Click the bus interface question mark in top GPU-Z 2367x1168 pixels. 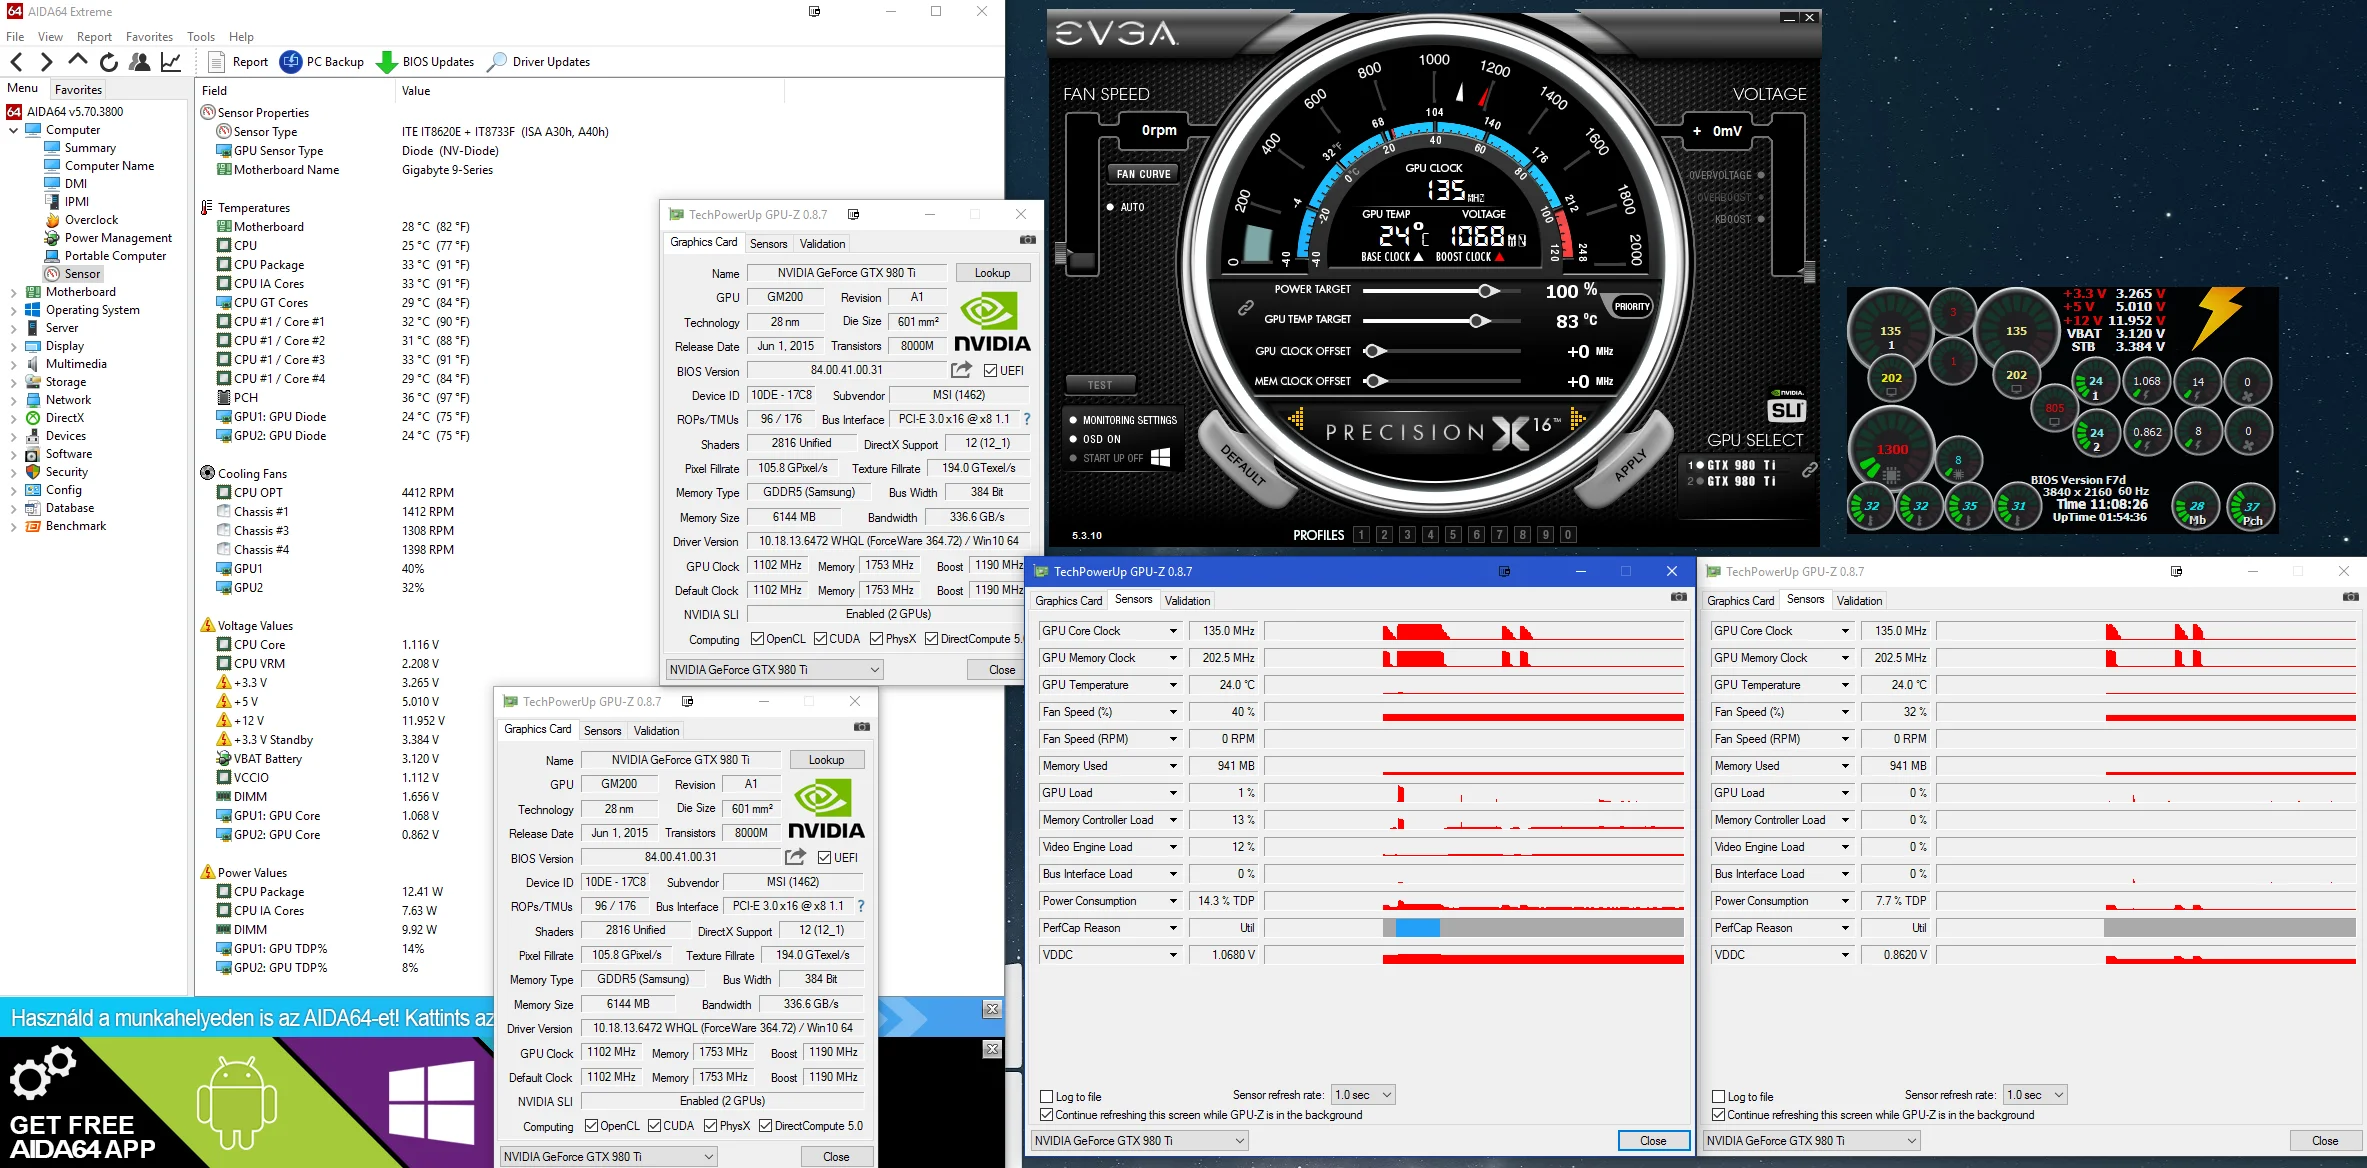tap(1026, 419)
